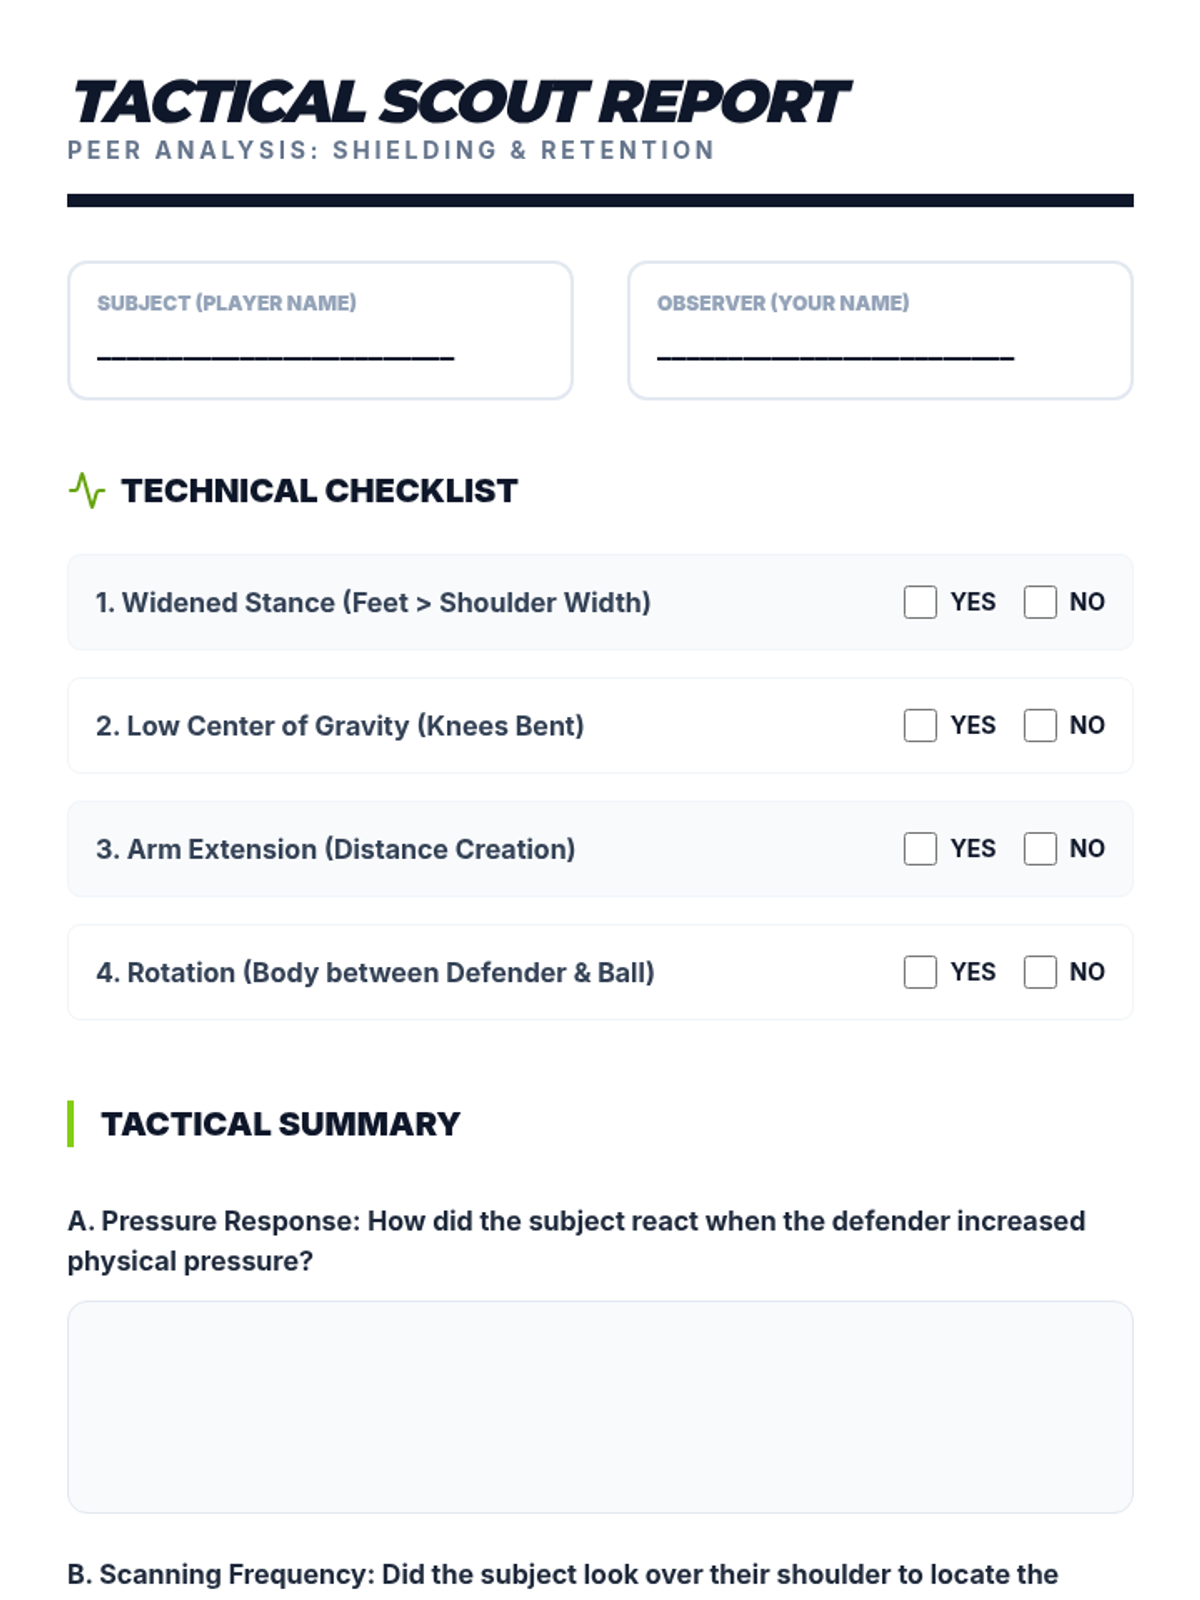
Task: Mark NO for Arm Extension
Action: 1040,848
